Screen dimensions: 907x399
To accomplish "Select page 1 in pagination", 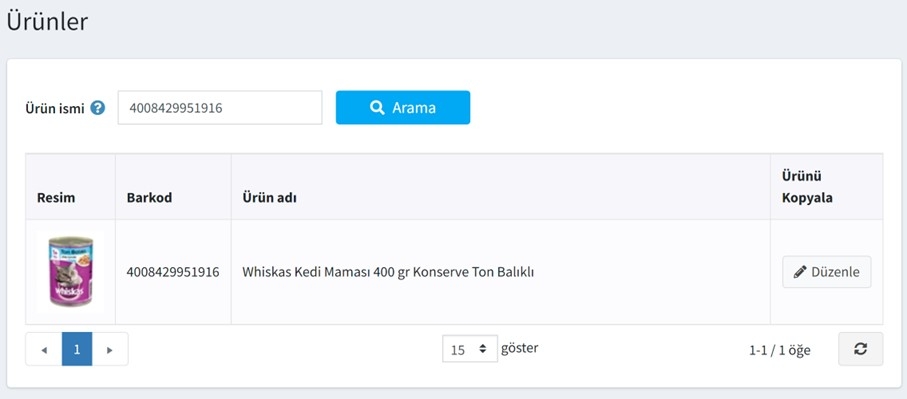I will tap(77, 349).
